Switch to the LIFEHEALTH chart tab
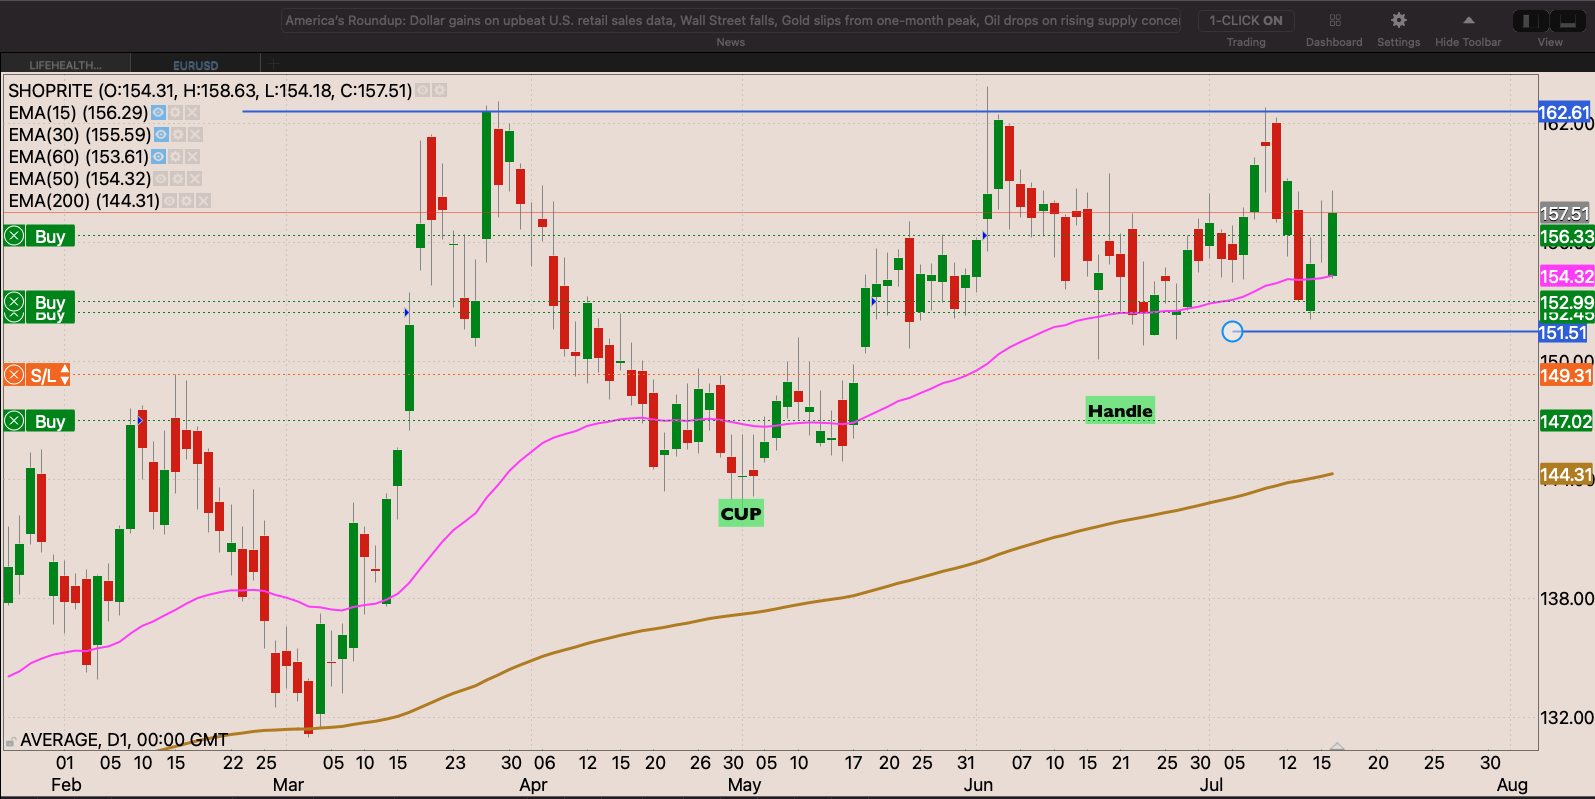This screenshot has height=799, width=1595. [66, 65]
